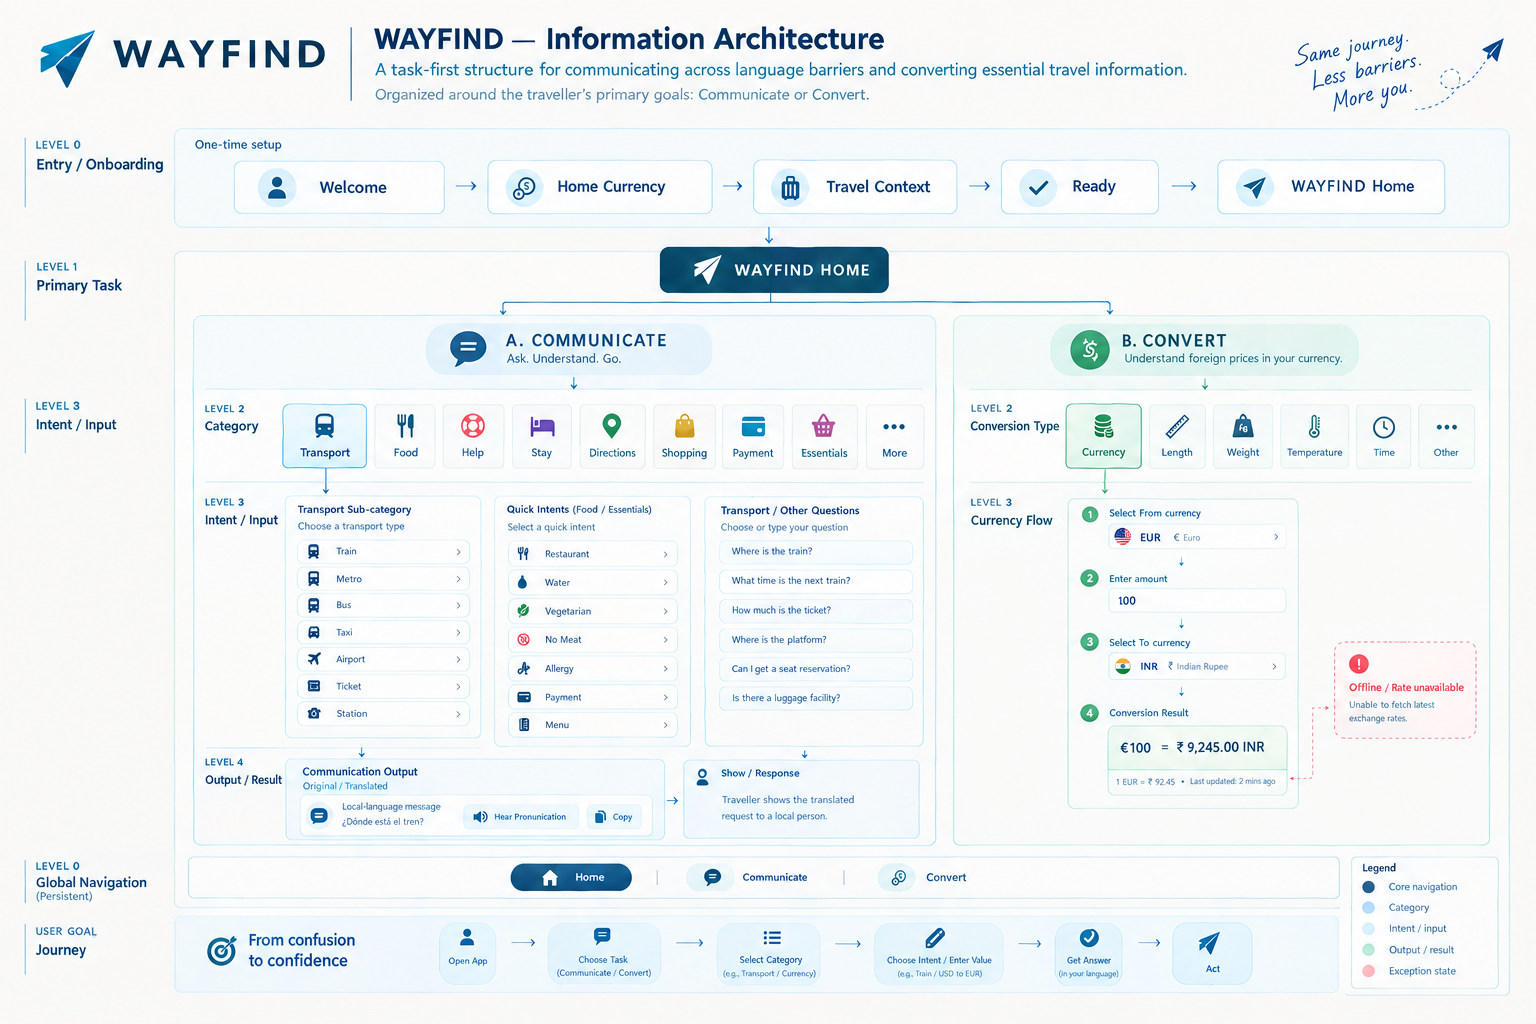Choose the Station transport row
The height and width of the screenshot is (1024, 1536).
(384, 714)
